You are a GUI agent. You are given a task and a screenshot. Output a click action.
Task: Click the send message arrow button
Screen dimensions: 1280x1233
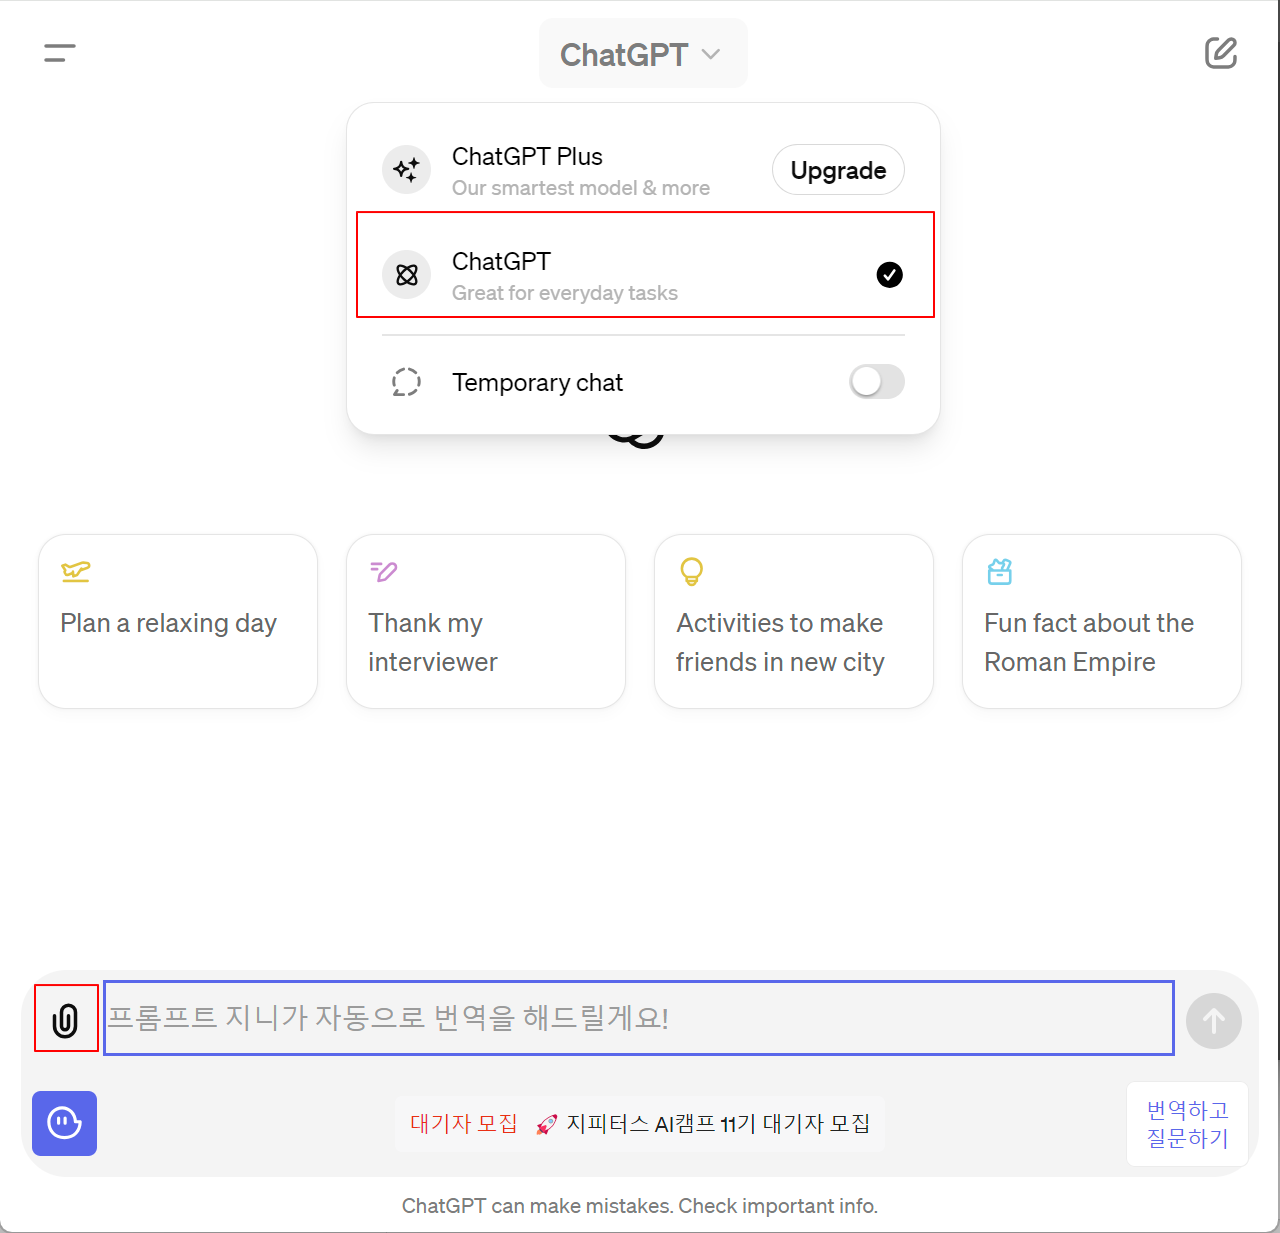point(1214,1021)
